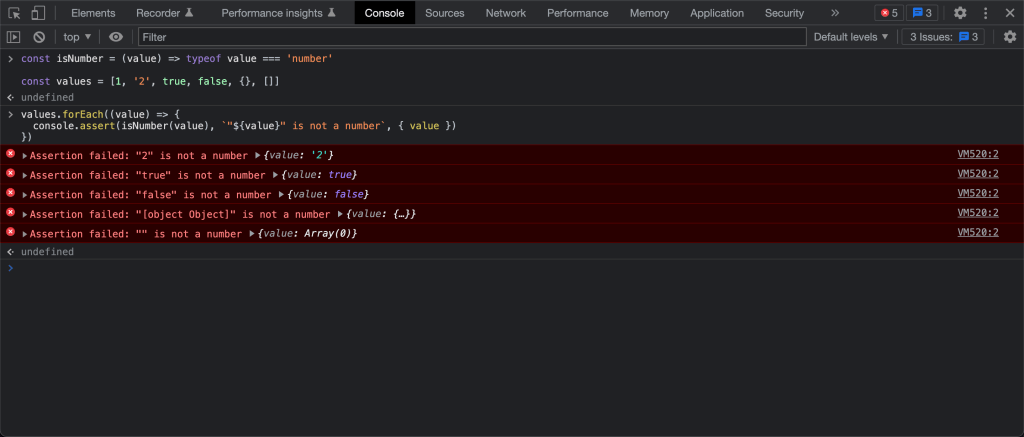This screenshot has width=1024, height=437.
Task: Select the Console tab
Action: [385, 13]
